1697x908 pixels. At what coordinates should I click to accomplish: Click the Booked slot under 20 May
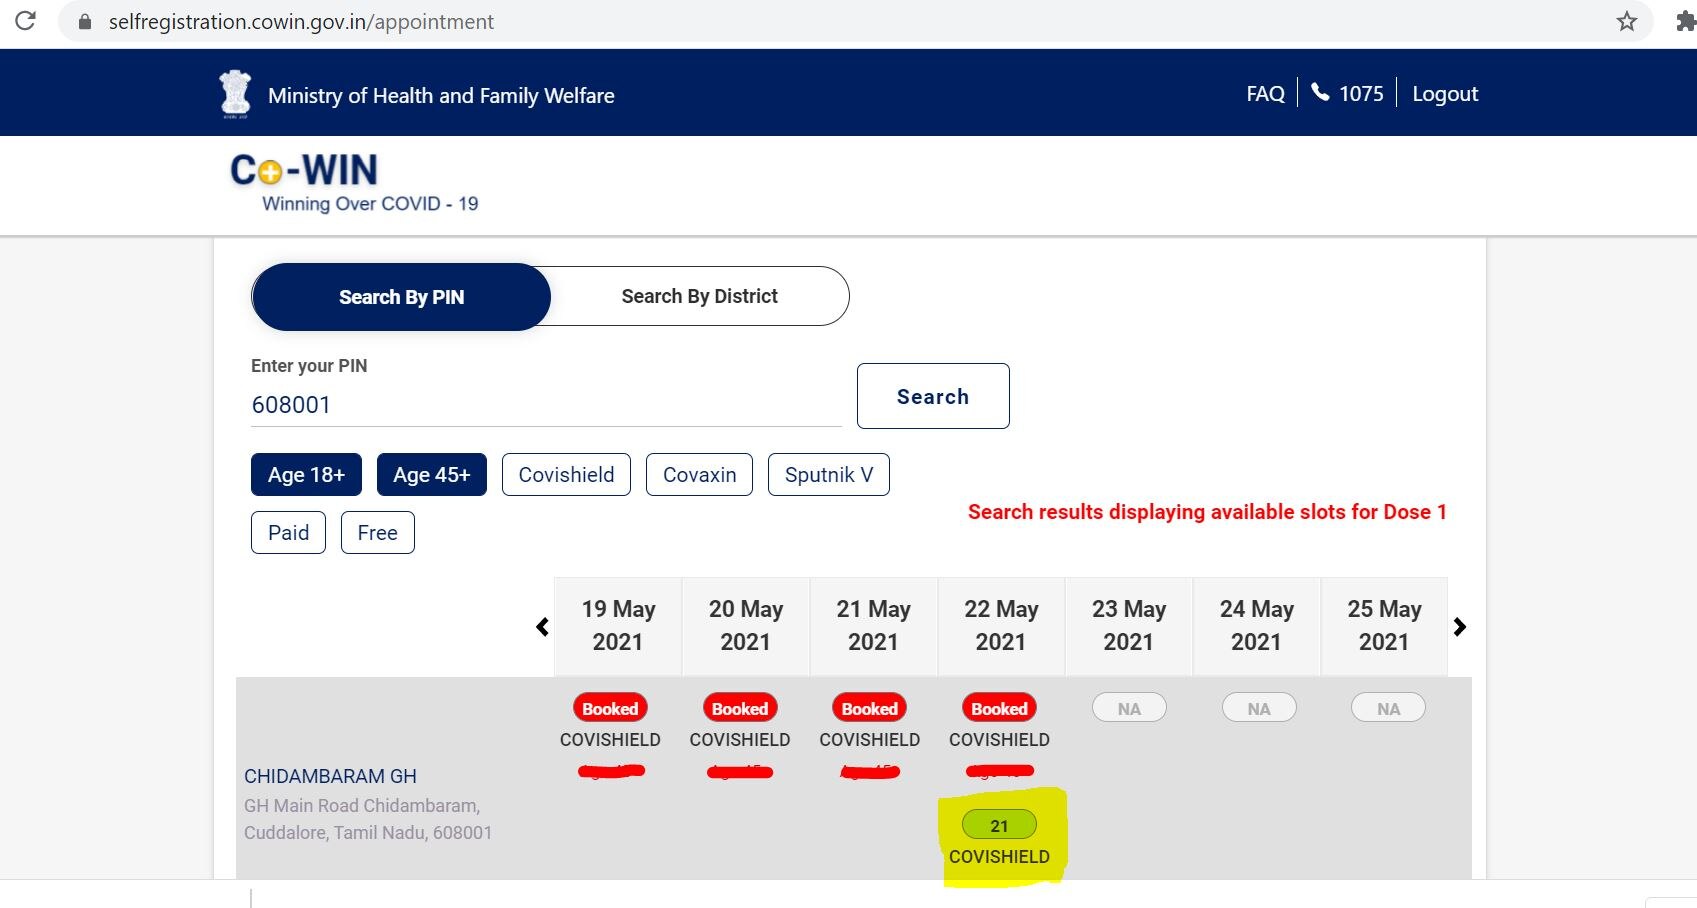pos(740,708)
